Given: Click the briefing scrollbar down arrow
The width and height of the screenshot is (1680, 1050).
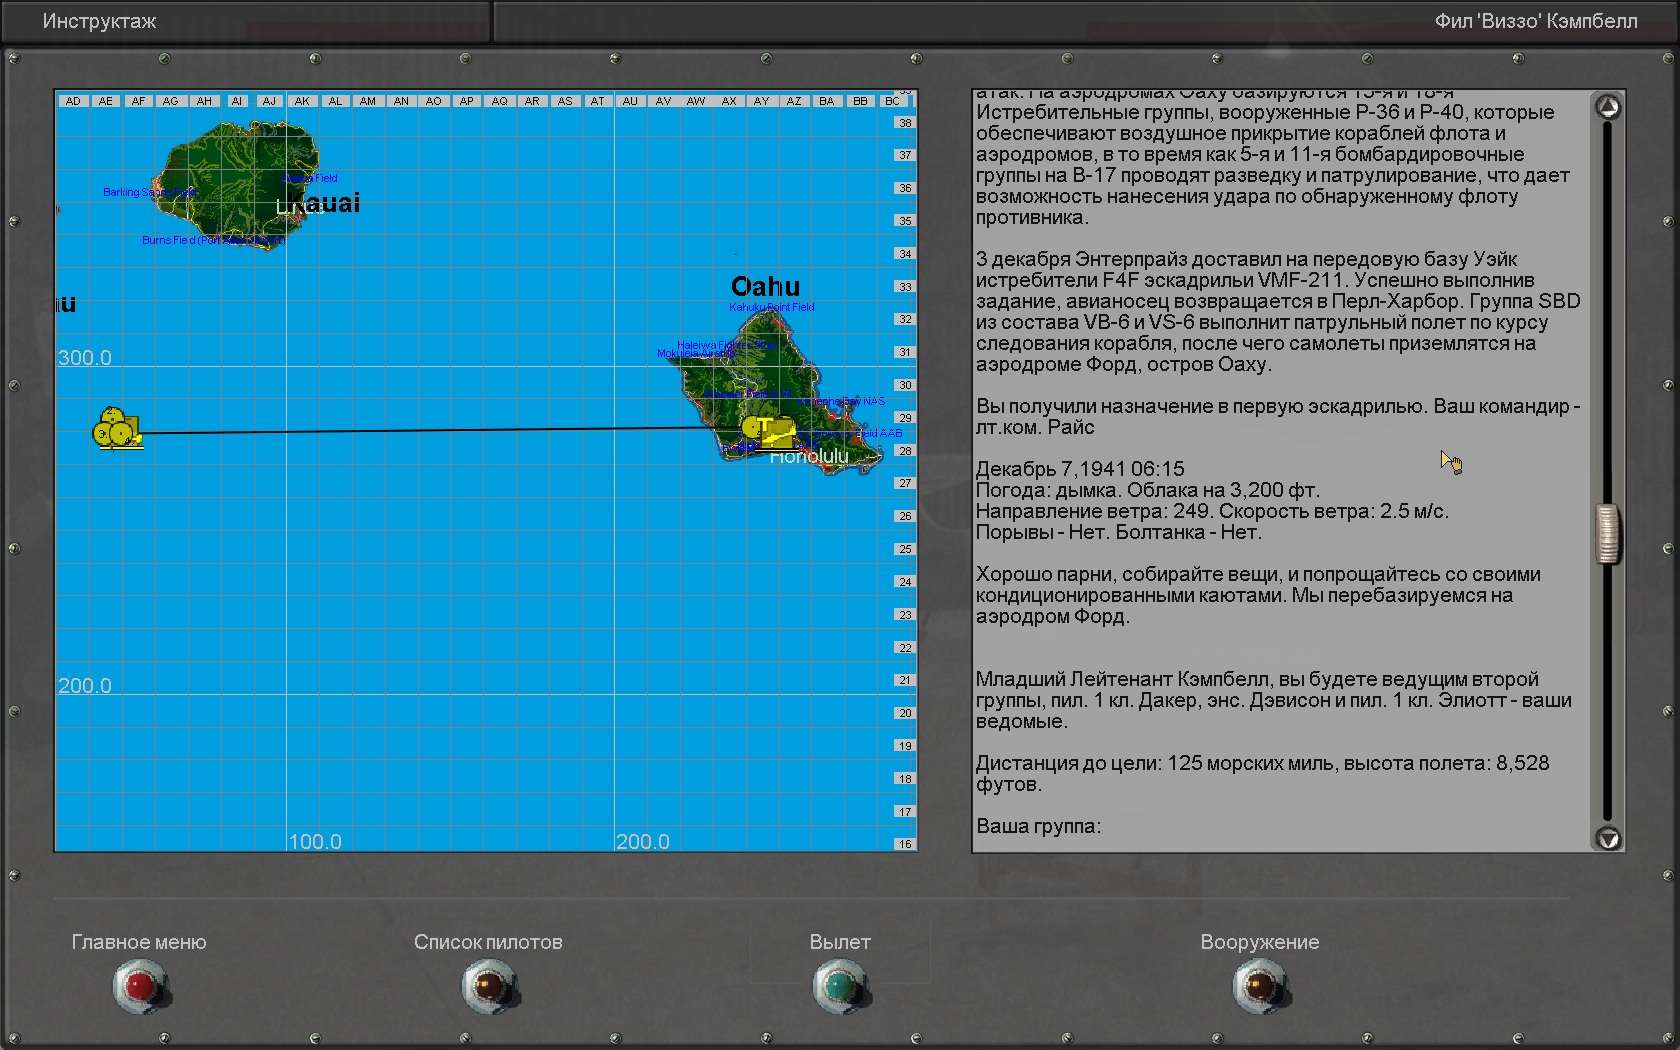Looking at the screenshot, I should pyautogui.click(x=1608, y=838).
